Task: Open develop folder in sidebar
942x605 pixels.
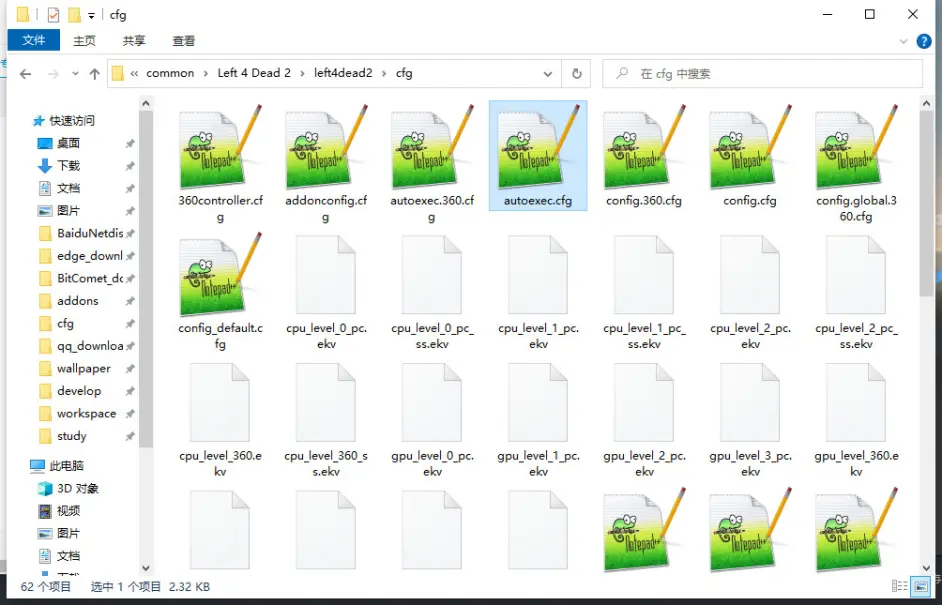Action: (x=79, y=391)
